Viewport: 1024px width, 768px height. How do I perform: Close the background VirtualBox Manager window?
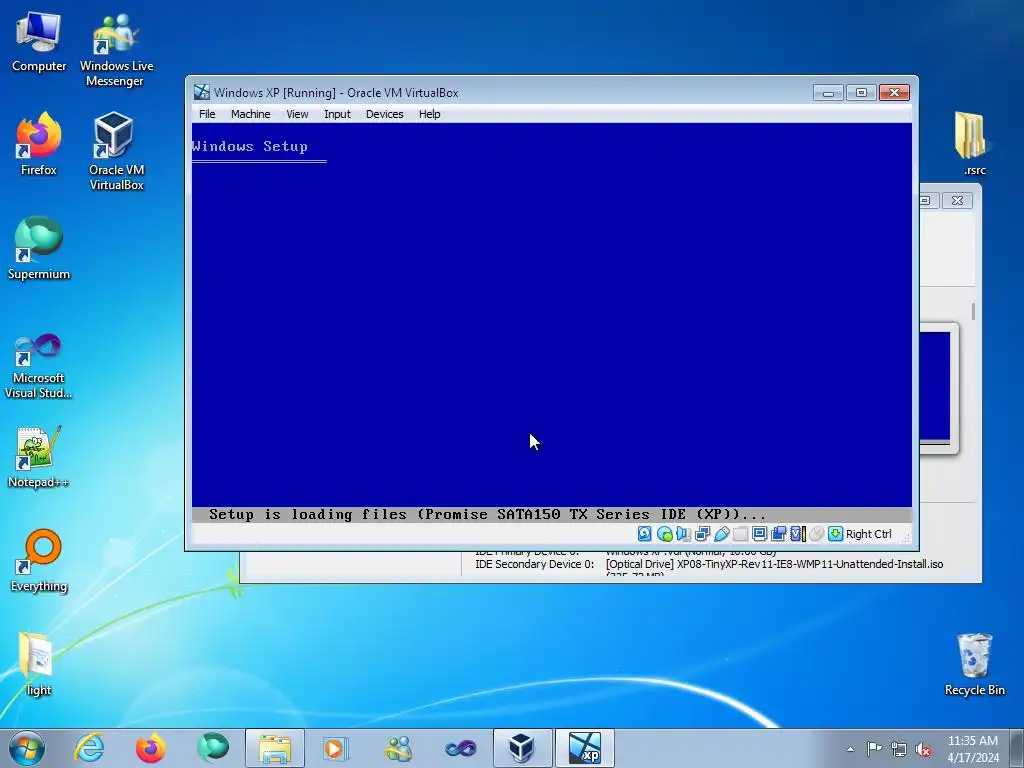pyautogui.click(x=957, y=200)
